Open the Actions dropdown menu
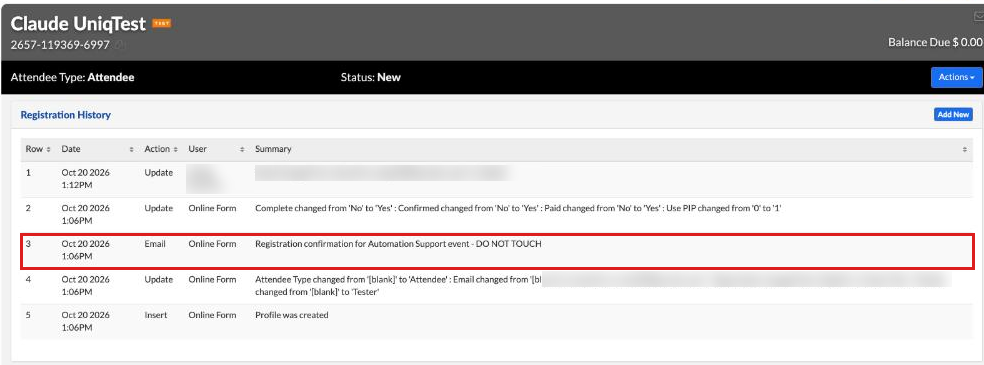984x365 pixels. [x=956, y=77]
